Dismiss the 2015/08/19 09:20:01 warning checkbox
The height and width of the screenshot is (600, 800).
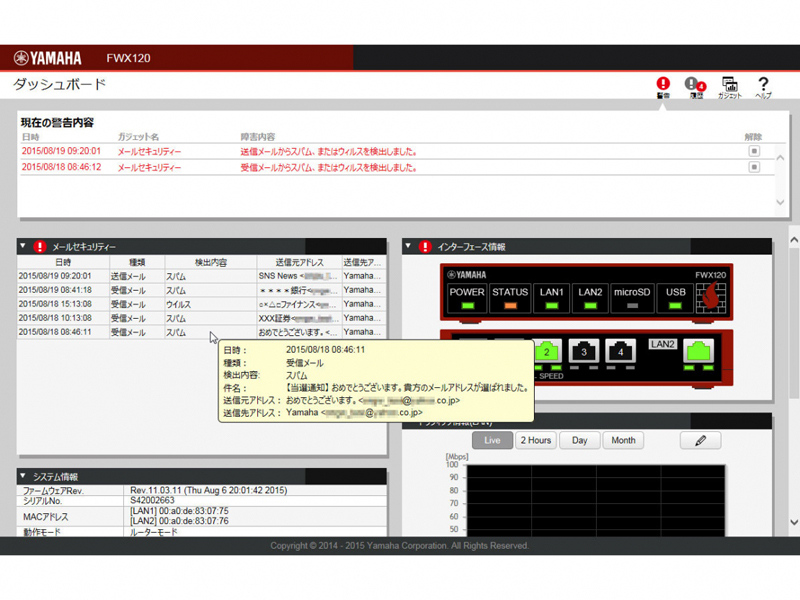pos(754,151)
